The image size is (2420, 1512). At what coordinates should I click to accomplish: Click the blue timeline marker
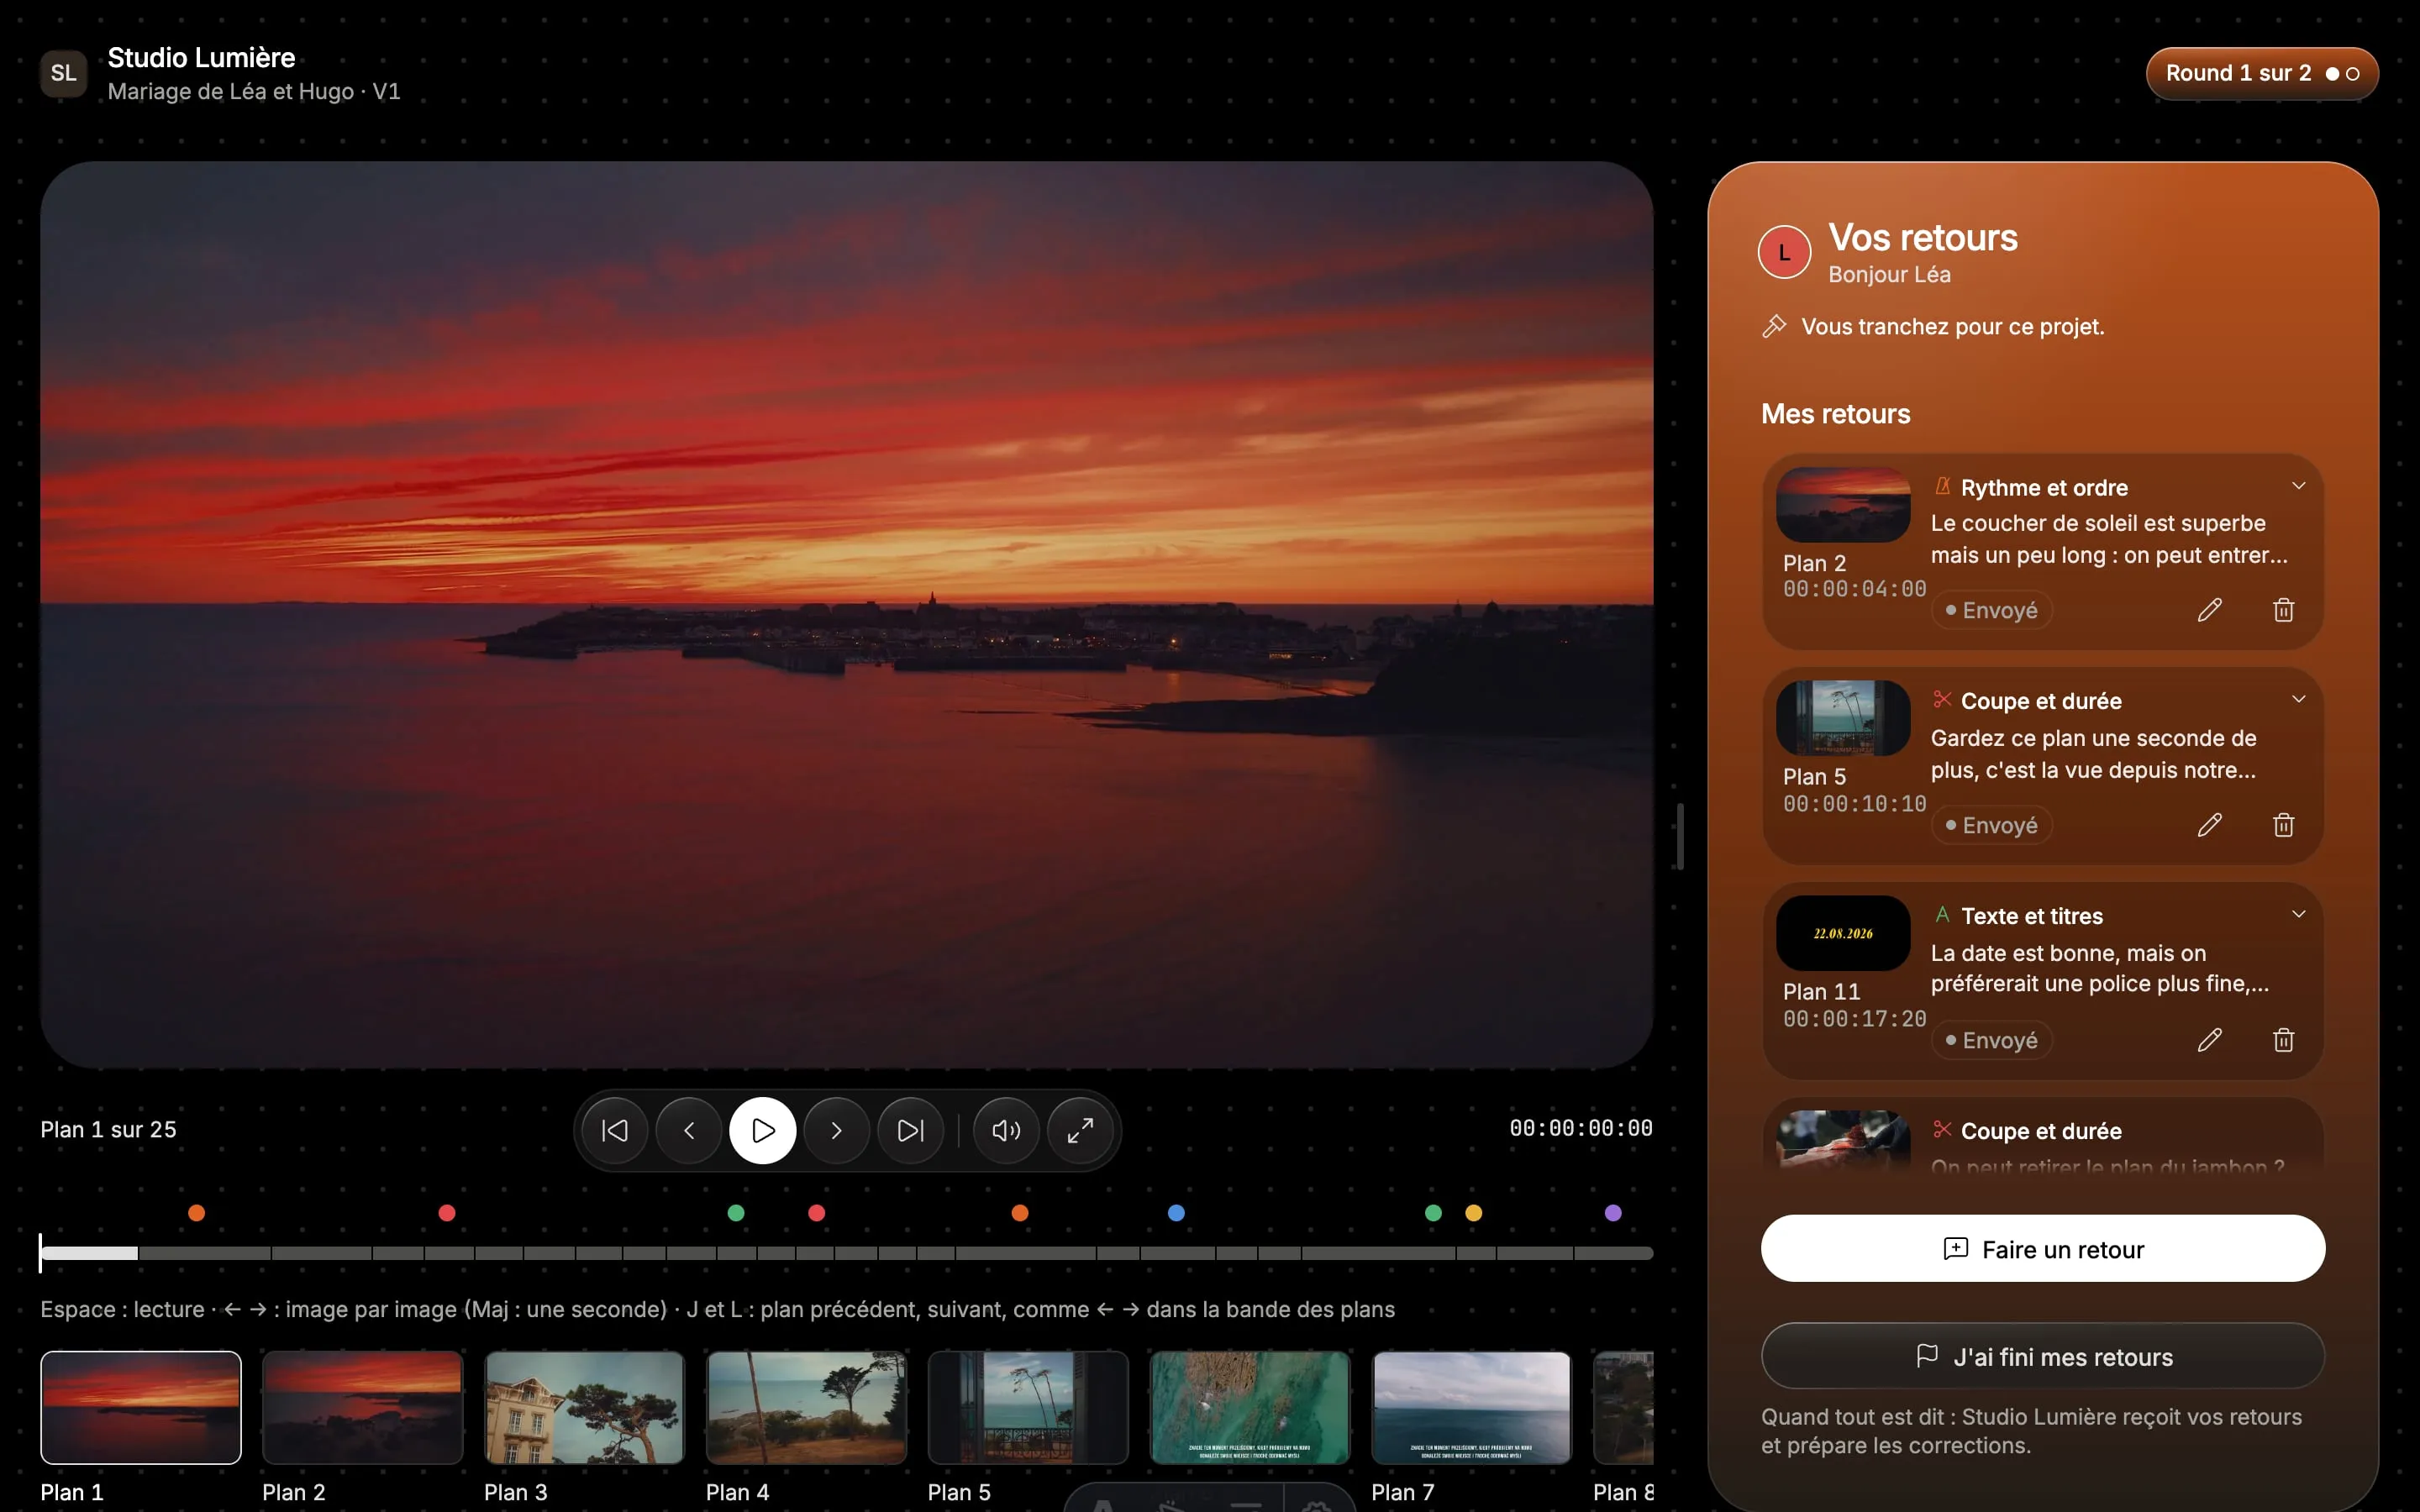tap(1176, 1213)
